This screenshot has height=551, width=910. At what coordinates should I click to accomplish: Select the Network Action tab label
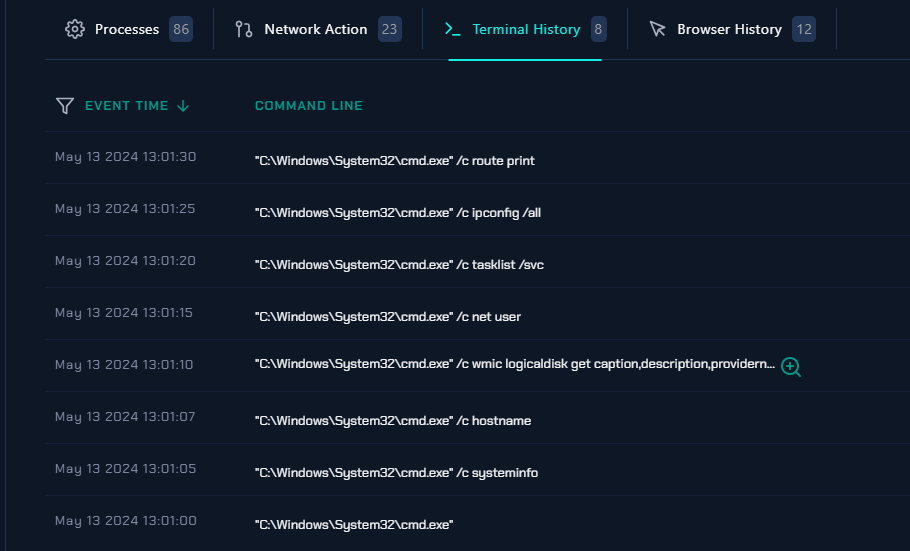pyautogui.click(x=315, y=29)
